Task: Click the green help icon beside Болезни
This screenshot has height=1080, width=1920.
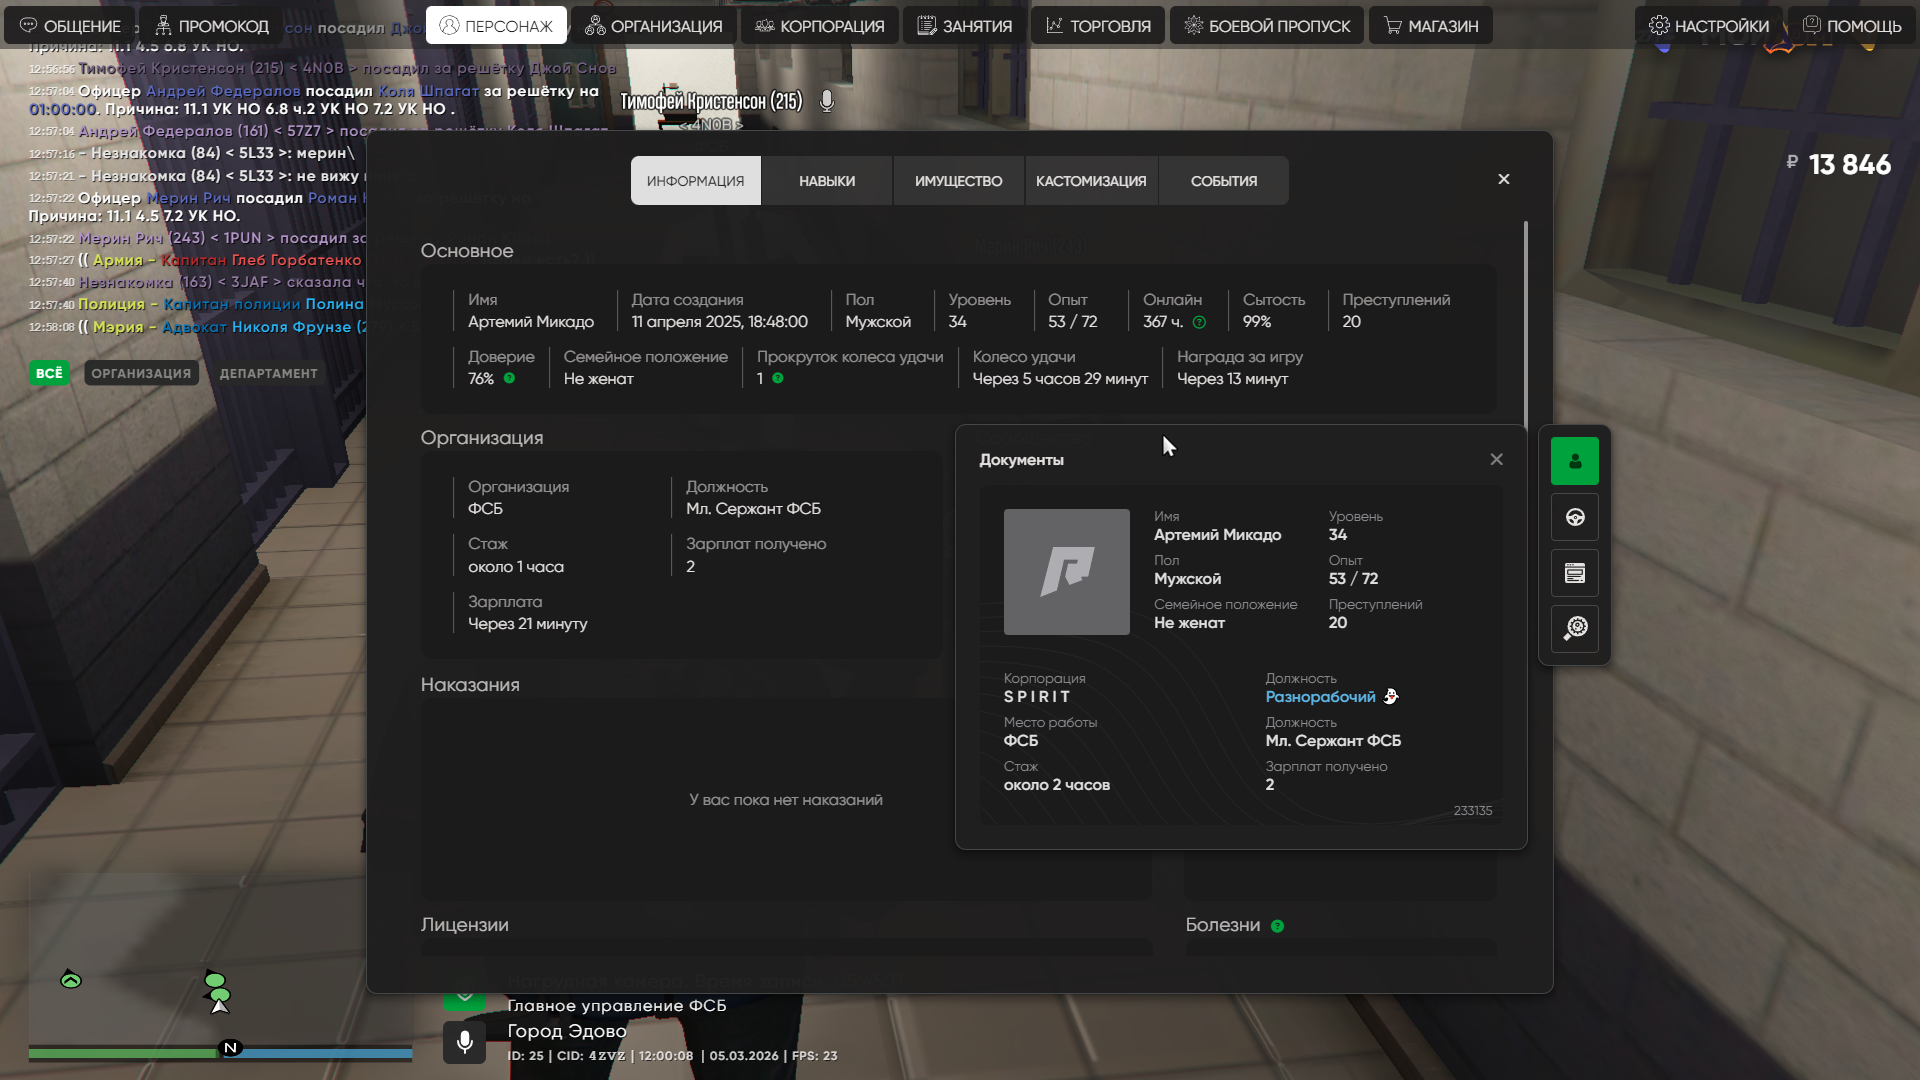Action: coord(1277,926)
